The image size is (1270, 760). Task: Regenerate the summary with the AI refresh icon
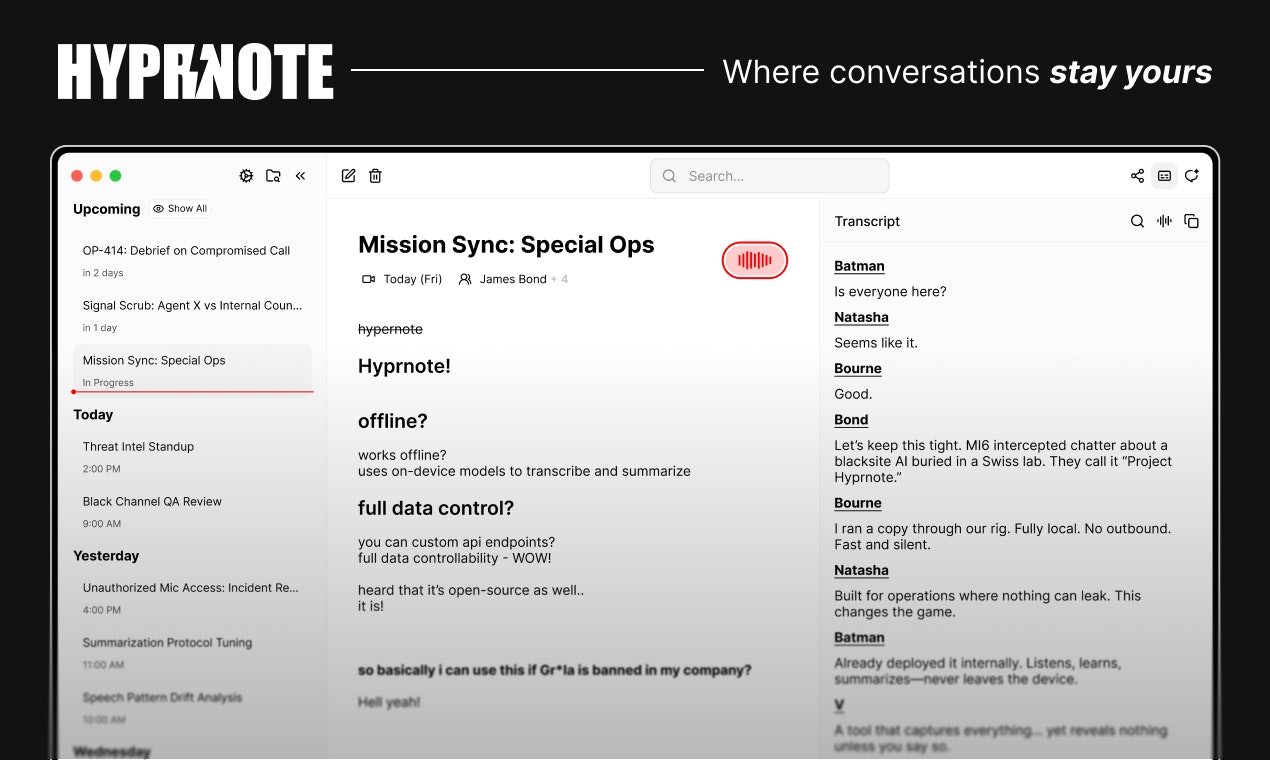tap(1192, 175)
